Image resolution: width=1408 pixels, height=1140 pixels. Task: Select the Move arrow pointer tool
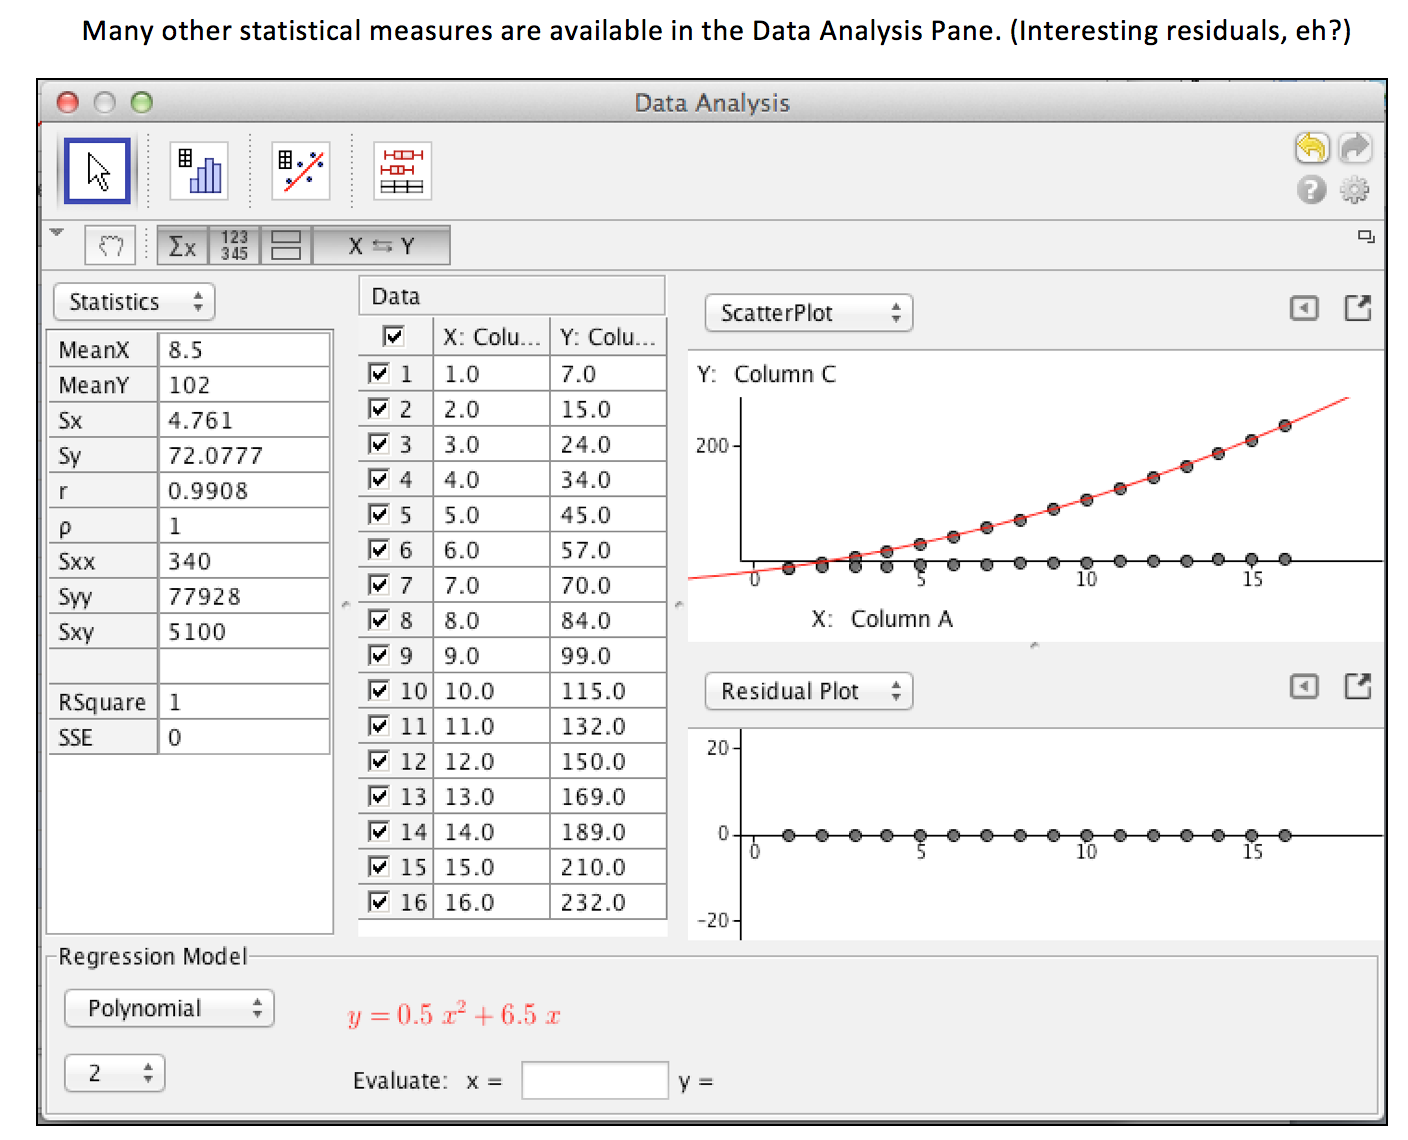point(97,171)
